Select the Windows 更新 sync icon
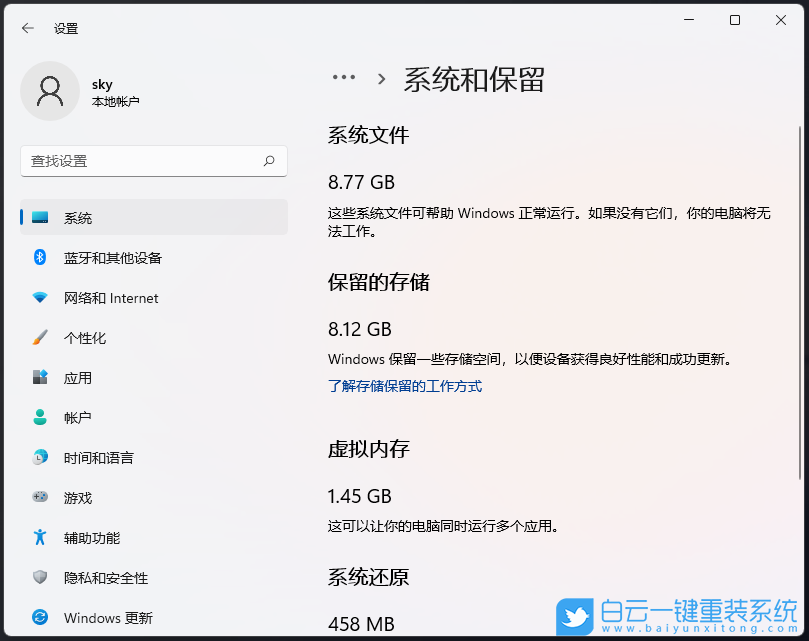 [40, 618]
